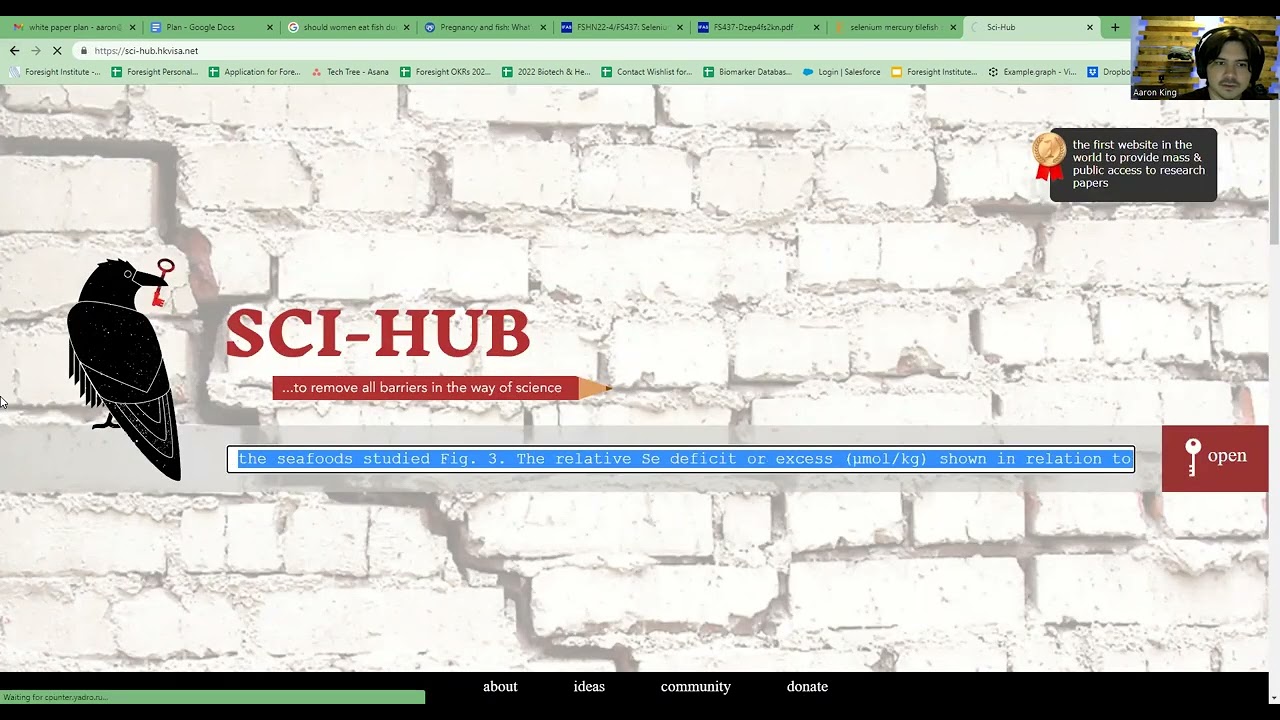Open the Contact Wishlist bookmark

coord(646,72)
